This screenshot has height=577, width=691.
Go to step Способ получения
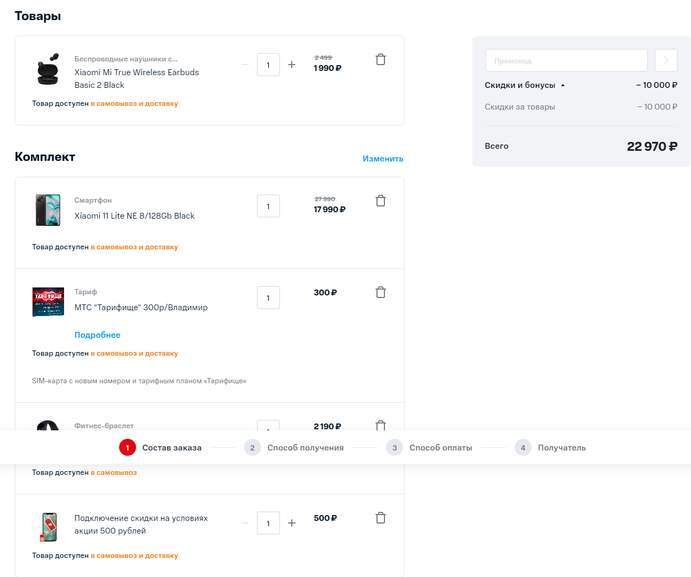305,448
